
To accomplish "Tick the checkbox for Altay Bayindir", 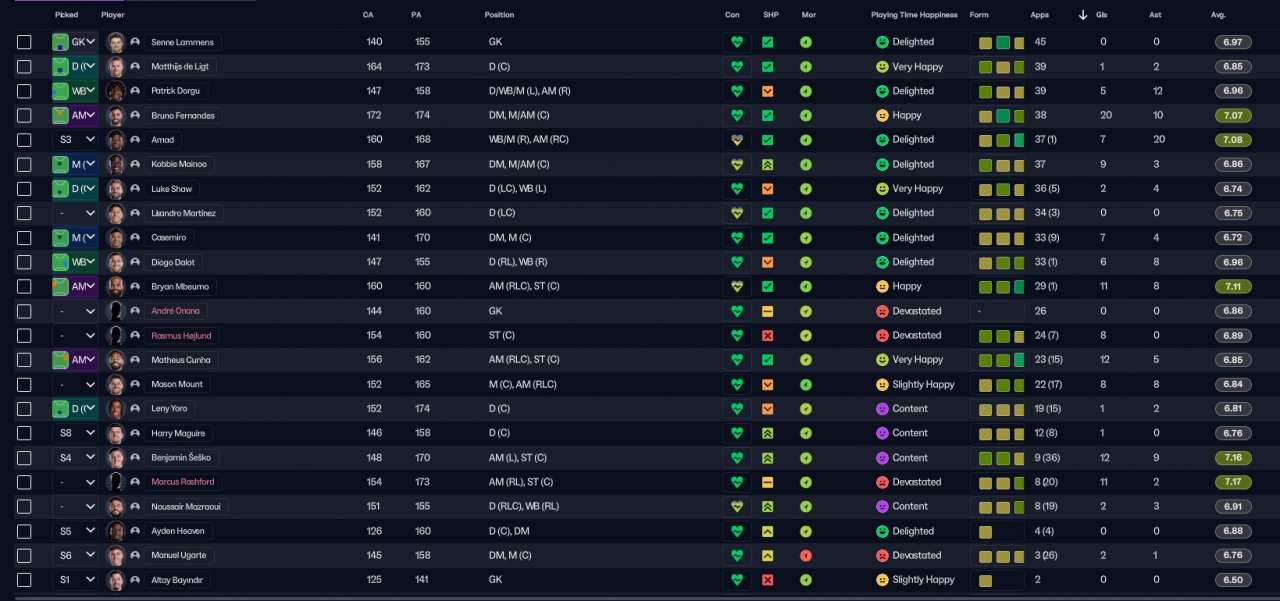I will coord(24,580).
